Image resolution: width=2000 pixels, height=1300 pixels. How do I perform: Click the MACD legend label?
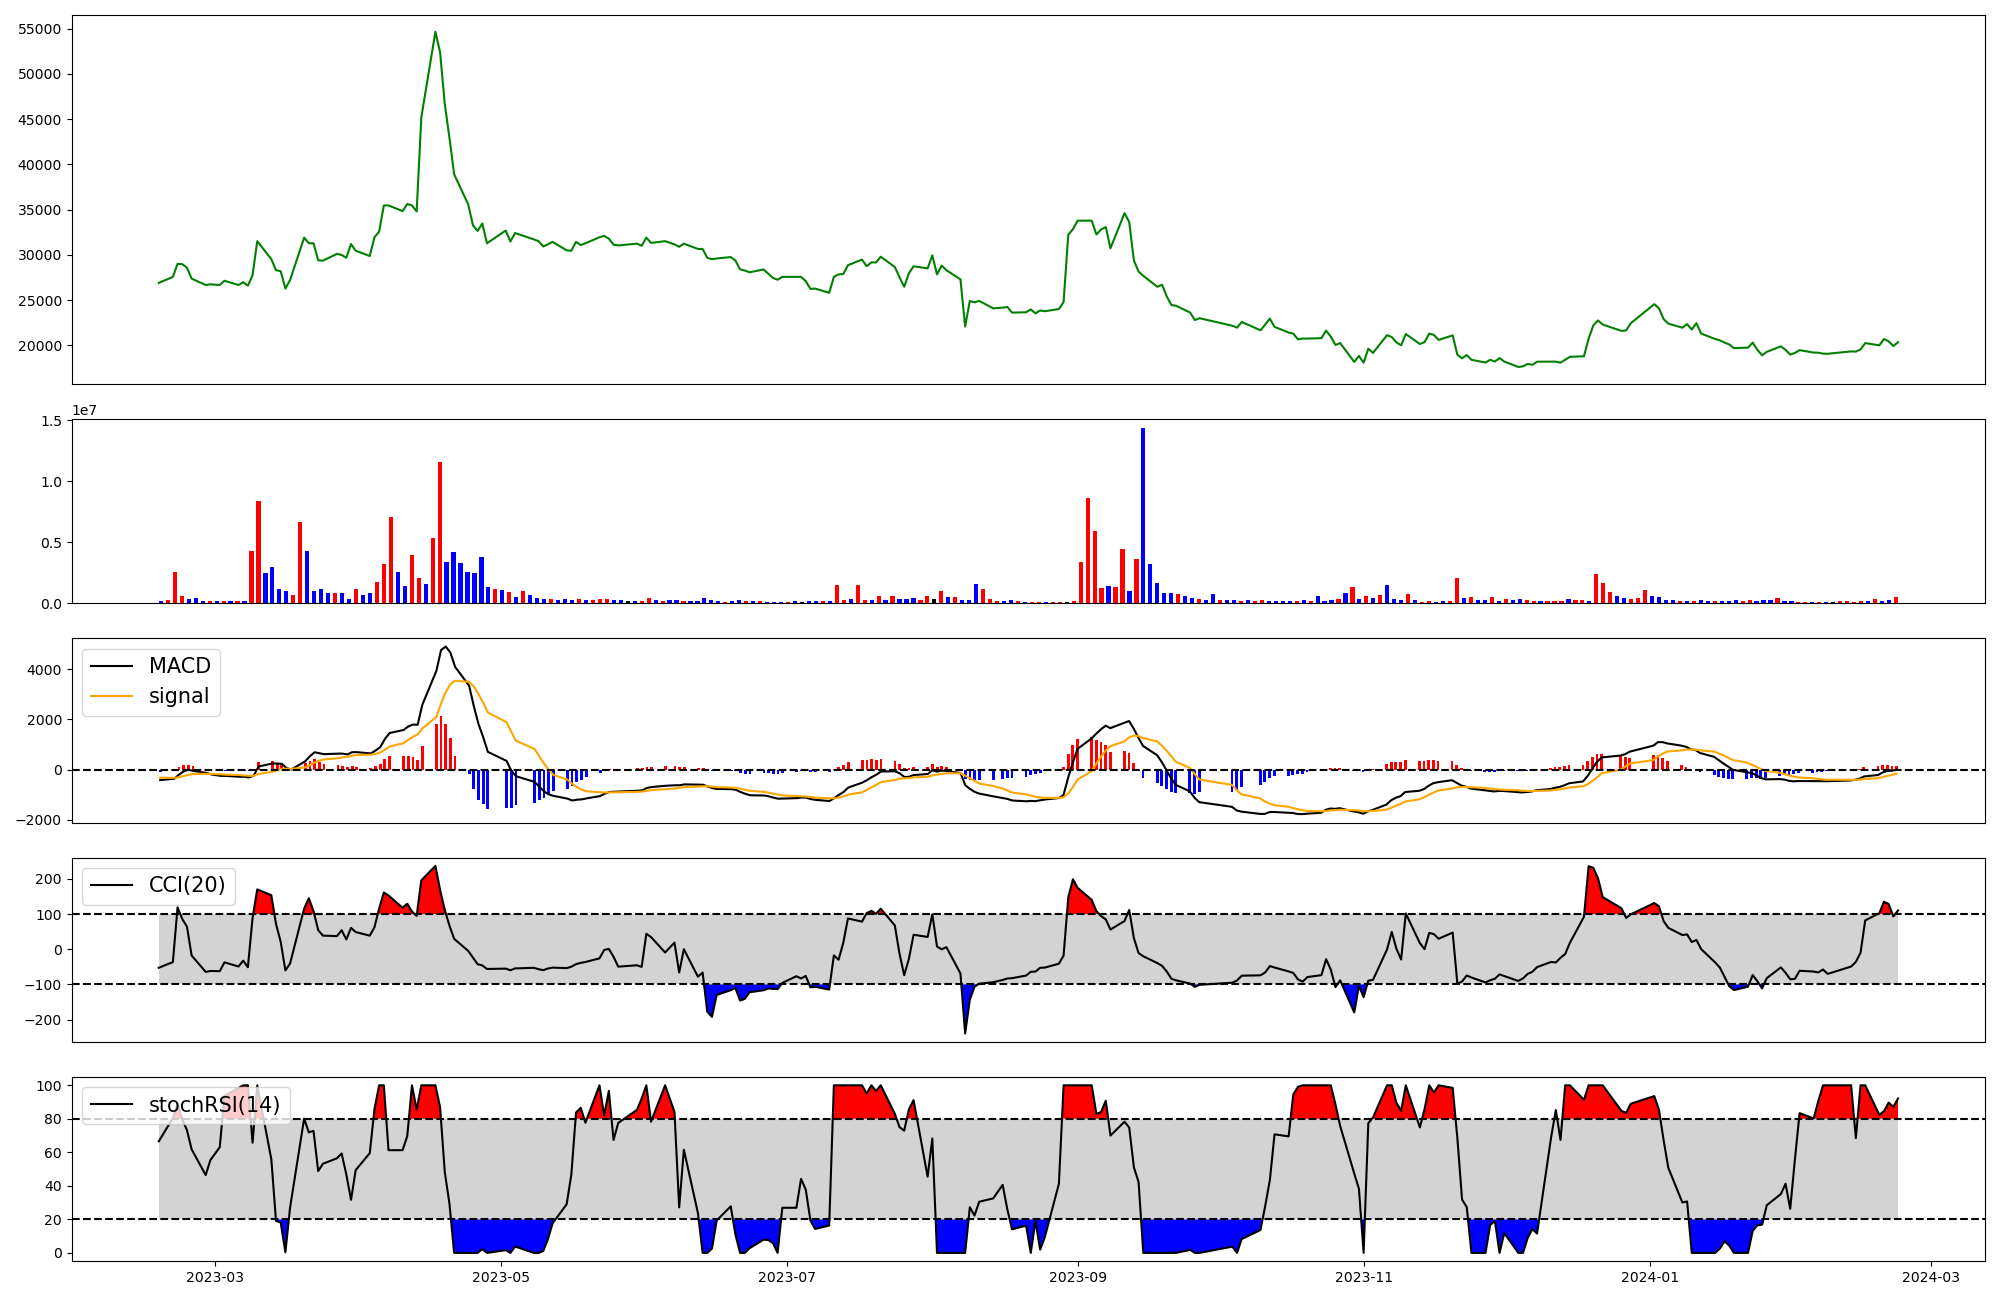pyautogui.click(x=179, y=666)
